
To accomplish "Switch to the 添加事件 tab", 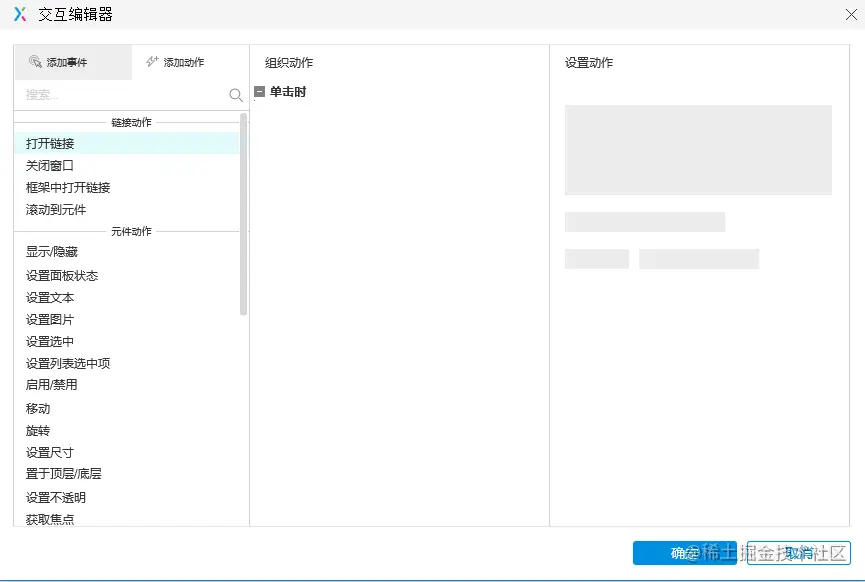I will [73, 62].
